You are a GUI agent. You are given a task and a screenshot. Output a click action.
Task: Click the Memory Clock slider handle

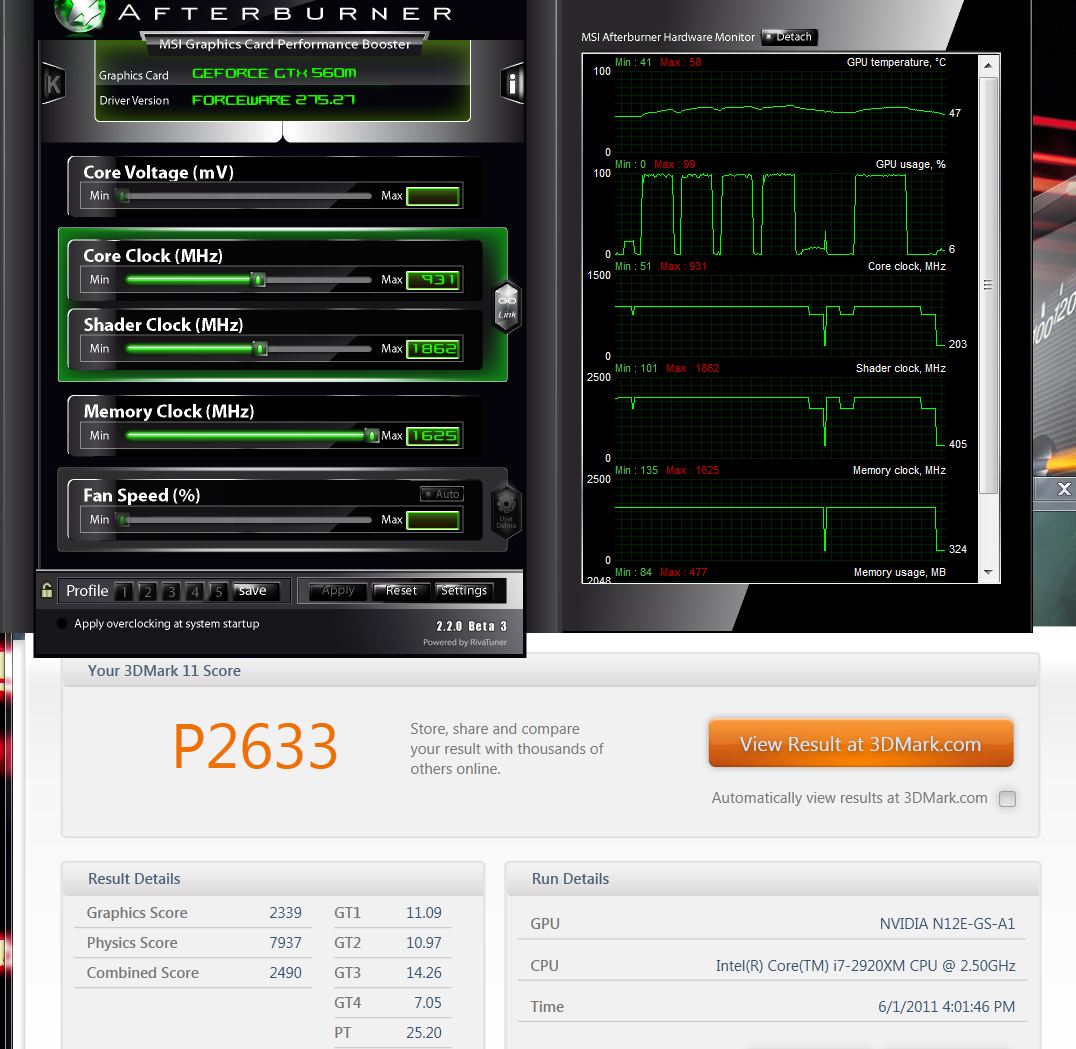[x=371, y=436]
